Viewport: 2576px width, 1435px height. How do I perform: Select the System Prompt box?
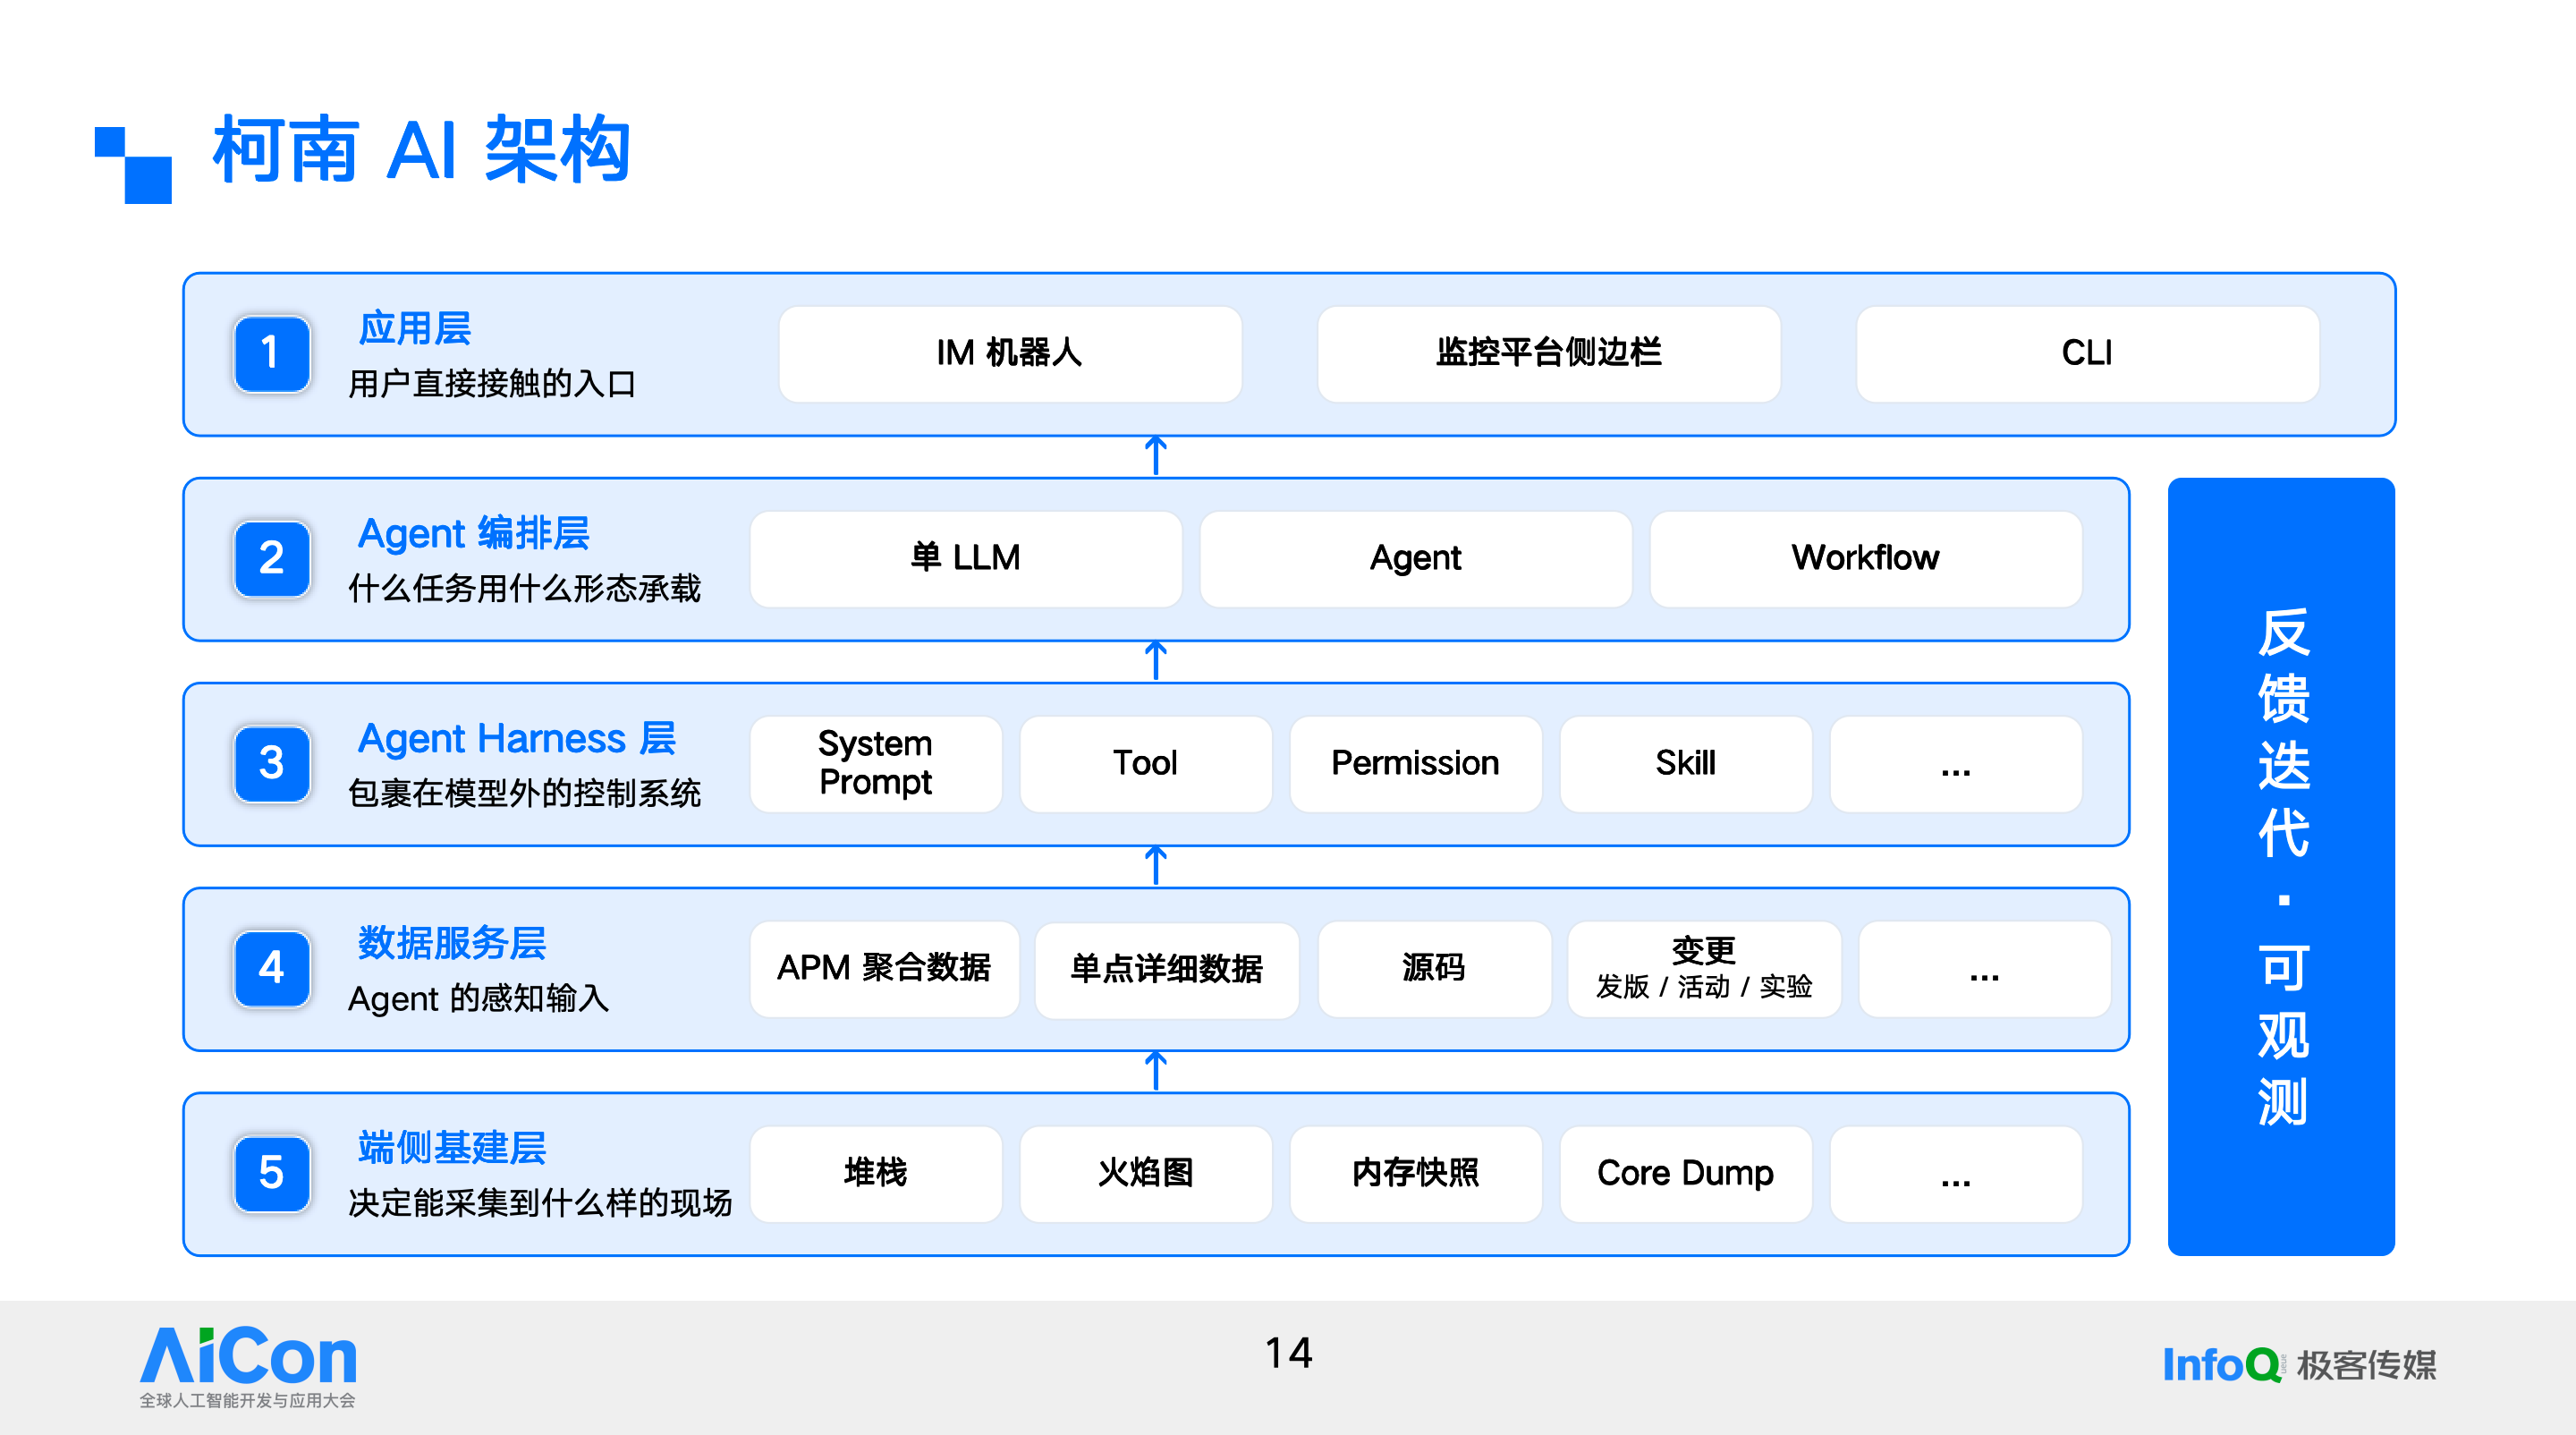[x=876, y=764]
